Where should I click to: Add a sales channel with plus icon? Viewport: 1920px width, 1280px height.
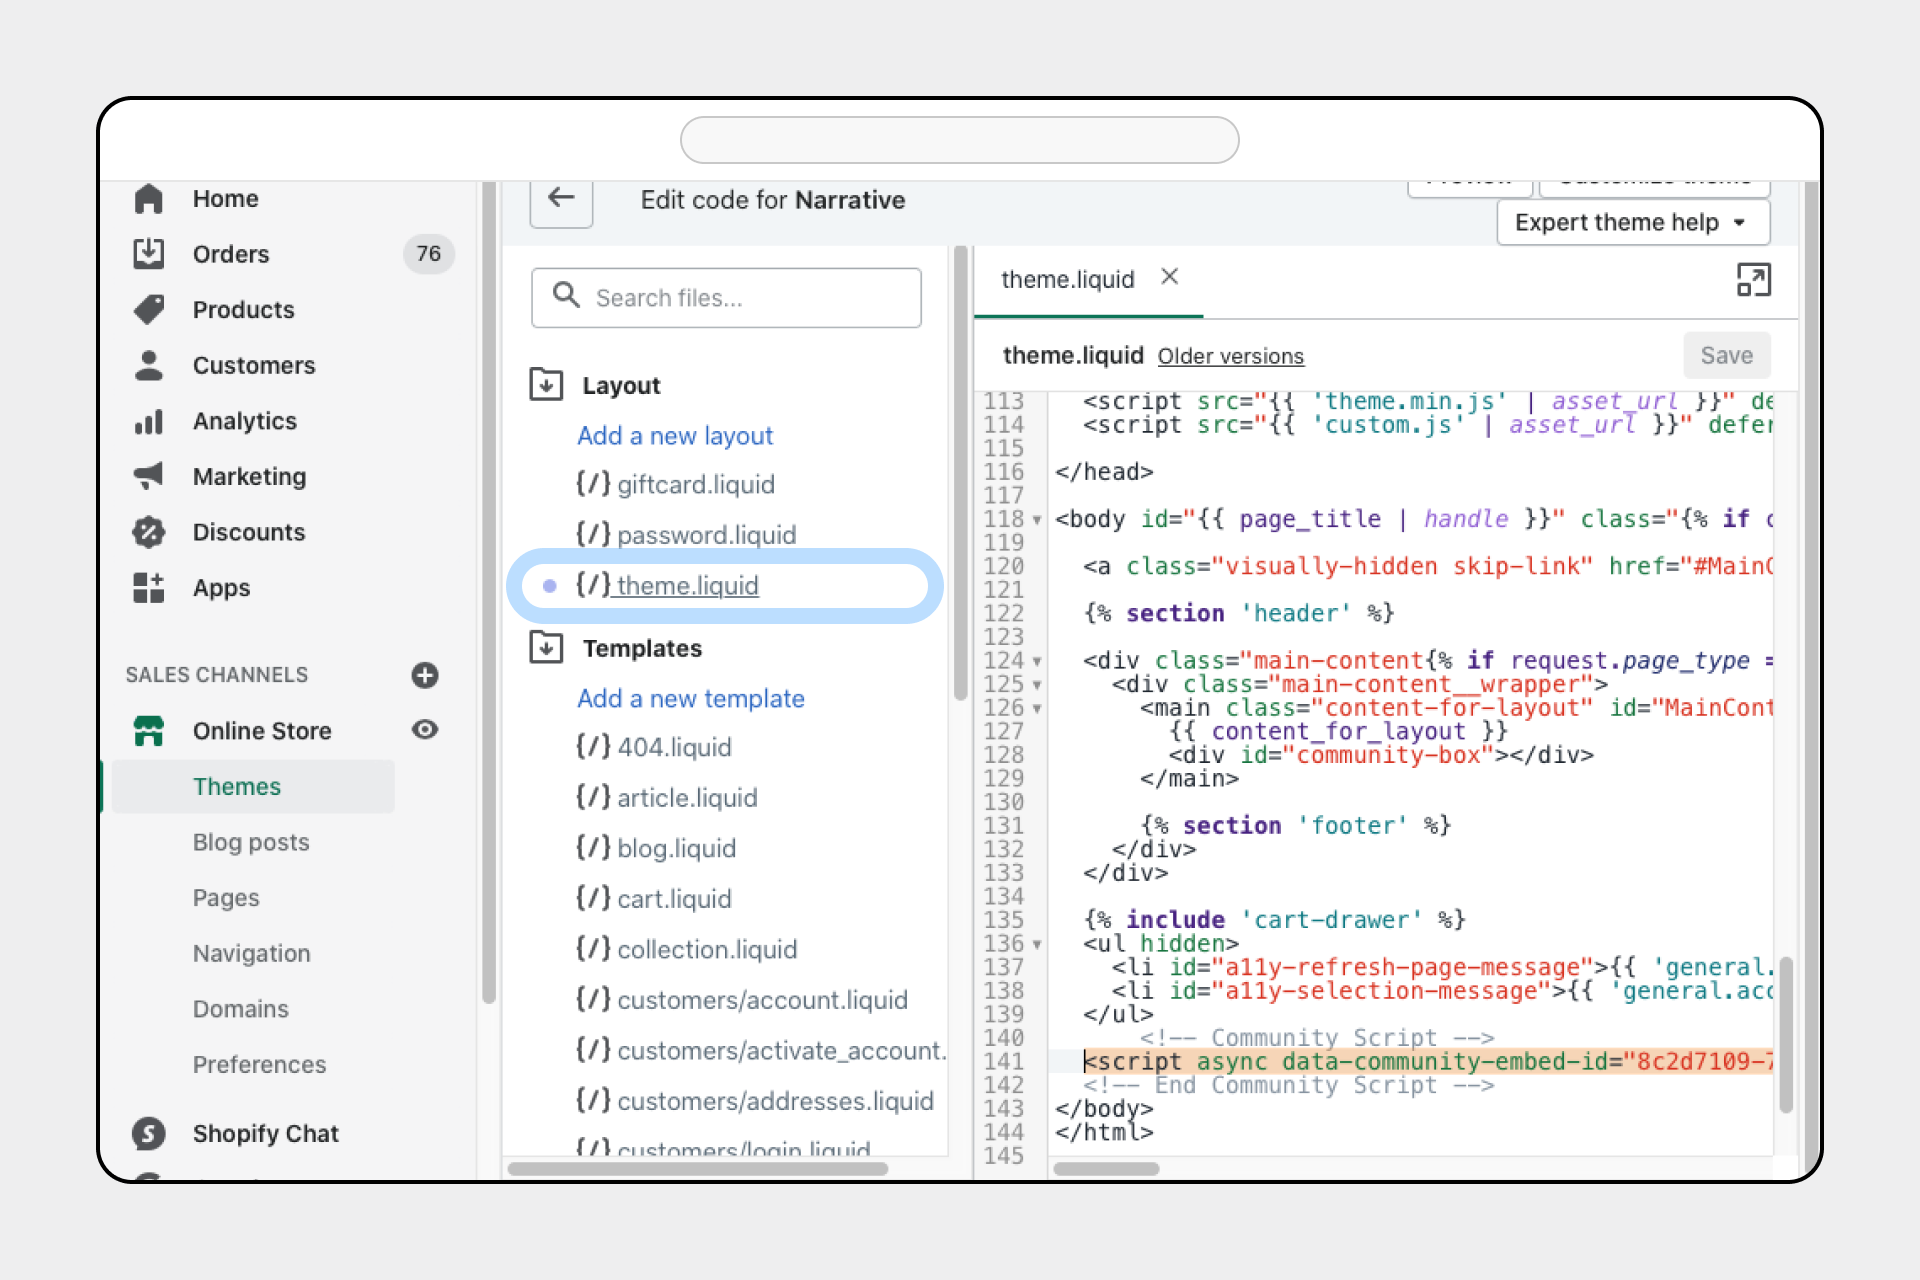(x=425, y=675)
